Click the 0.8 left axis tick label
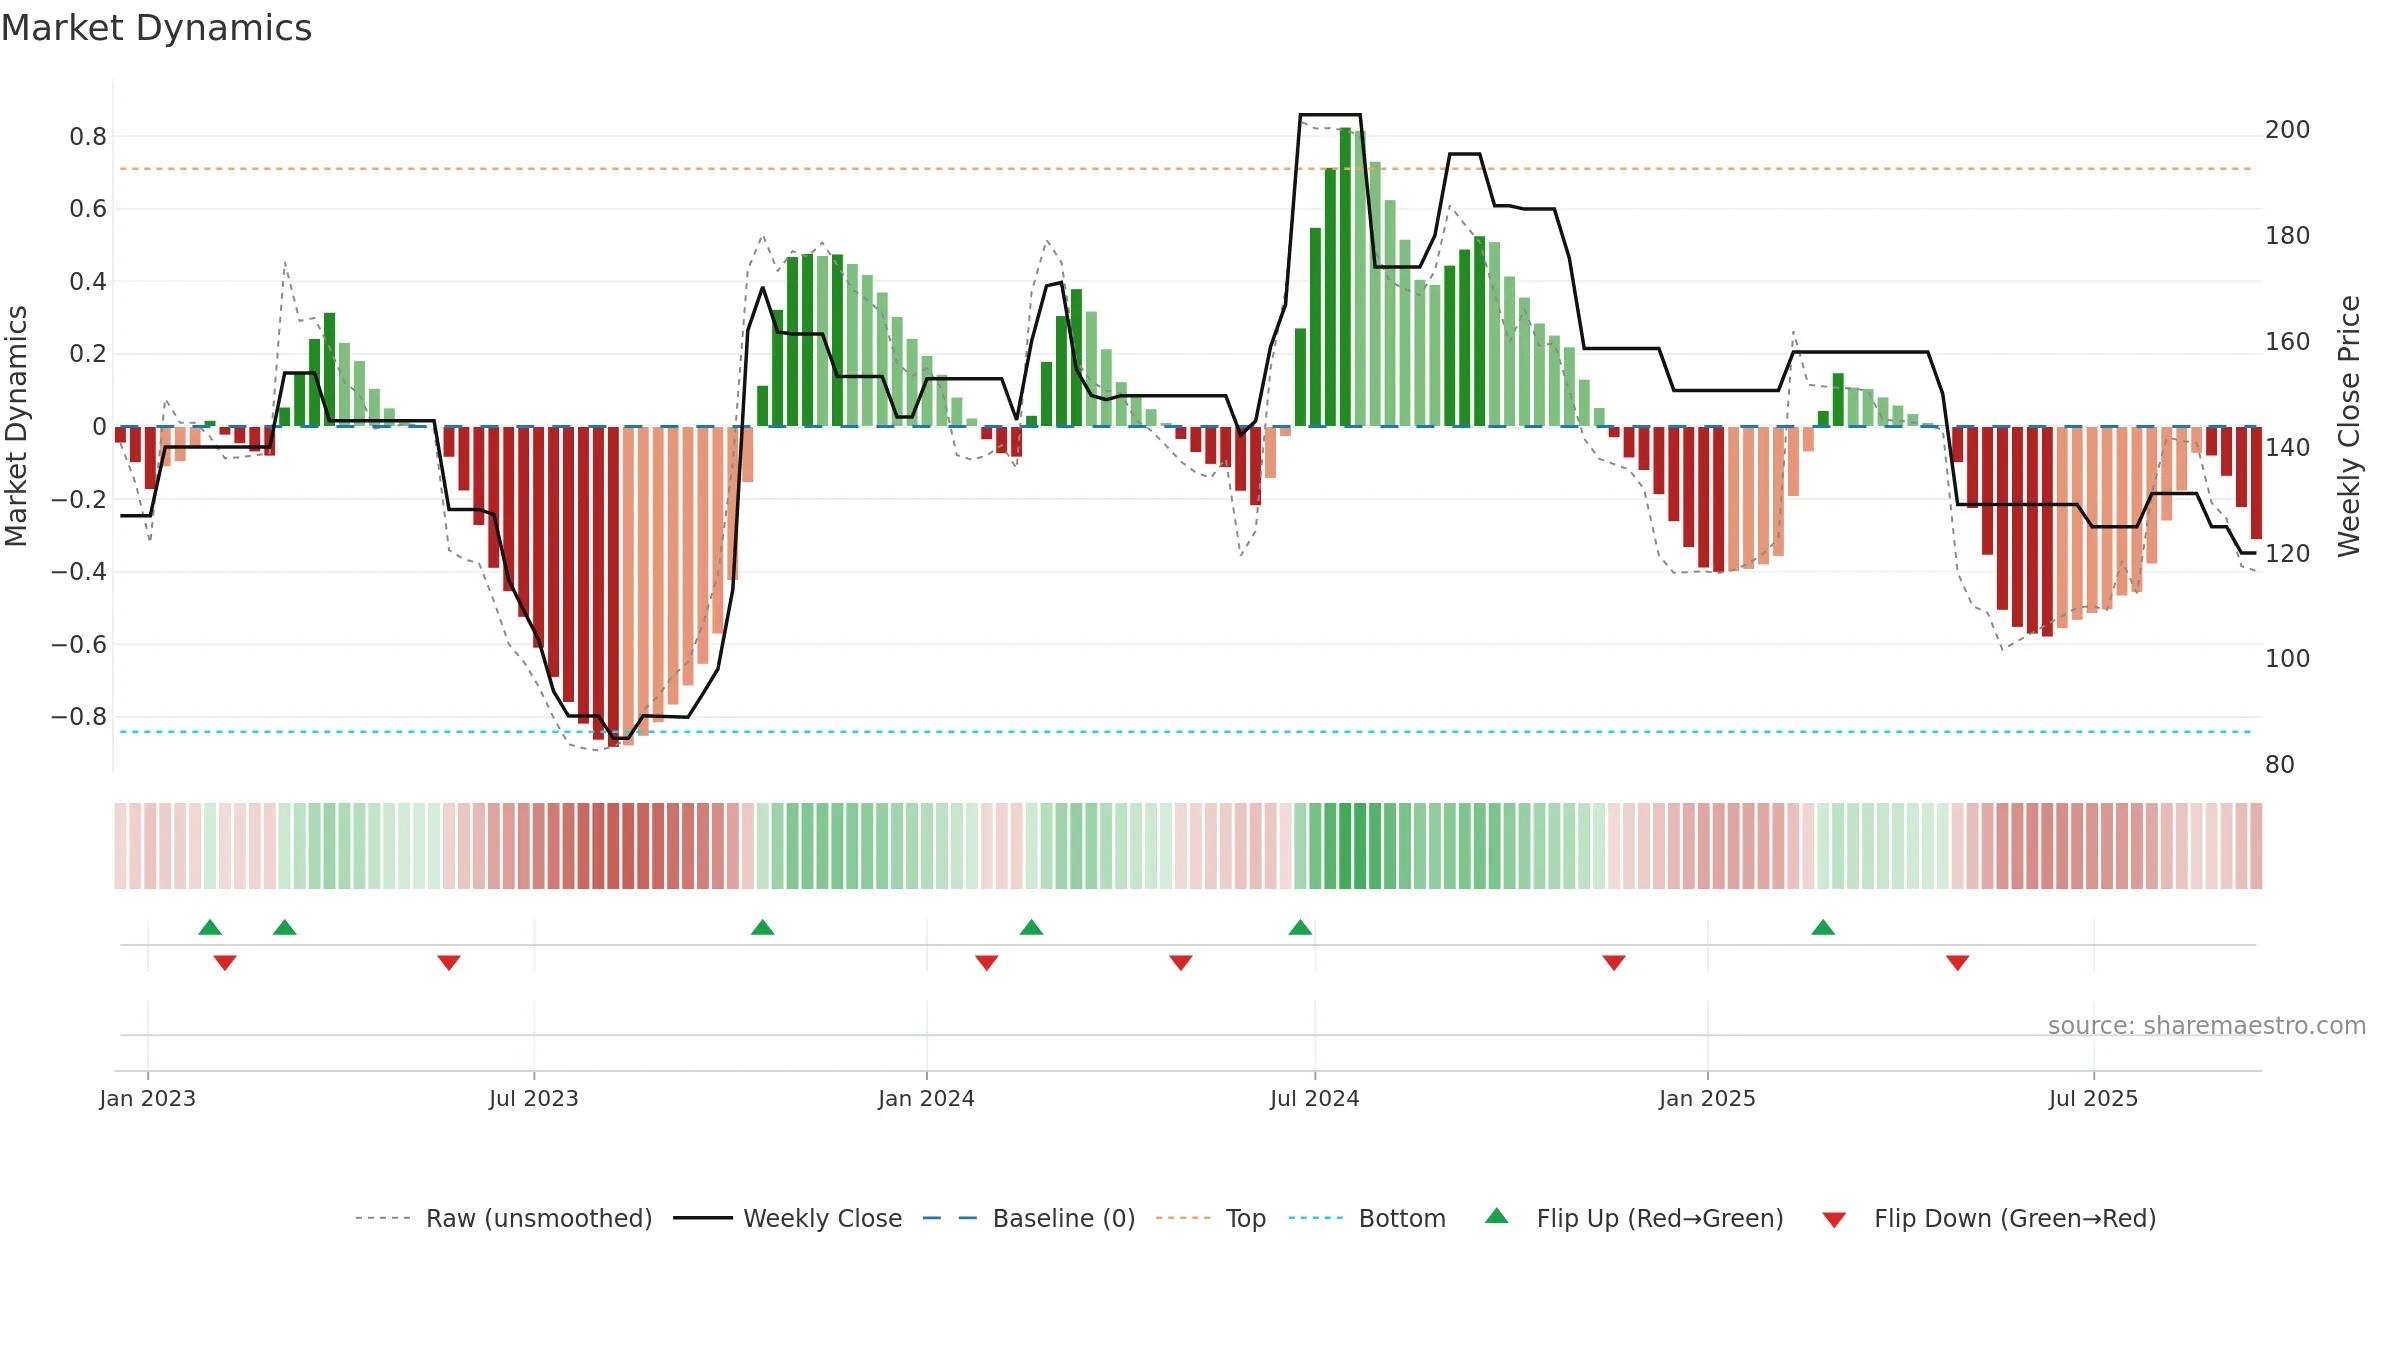The width and height of the screenshot is (2400, 1350). click(88, 137)
